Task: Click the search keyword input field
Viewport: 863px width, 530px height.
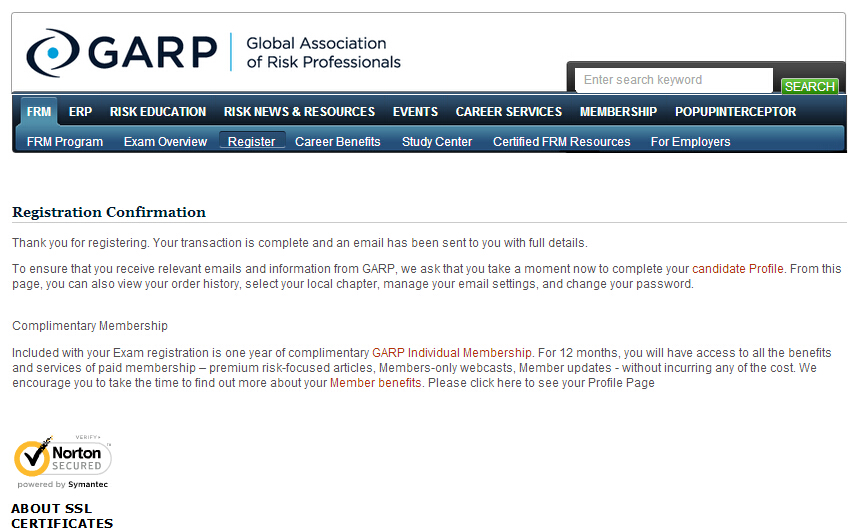Action: 675,80
